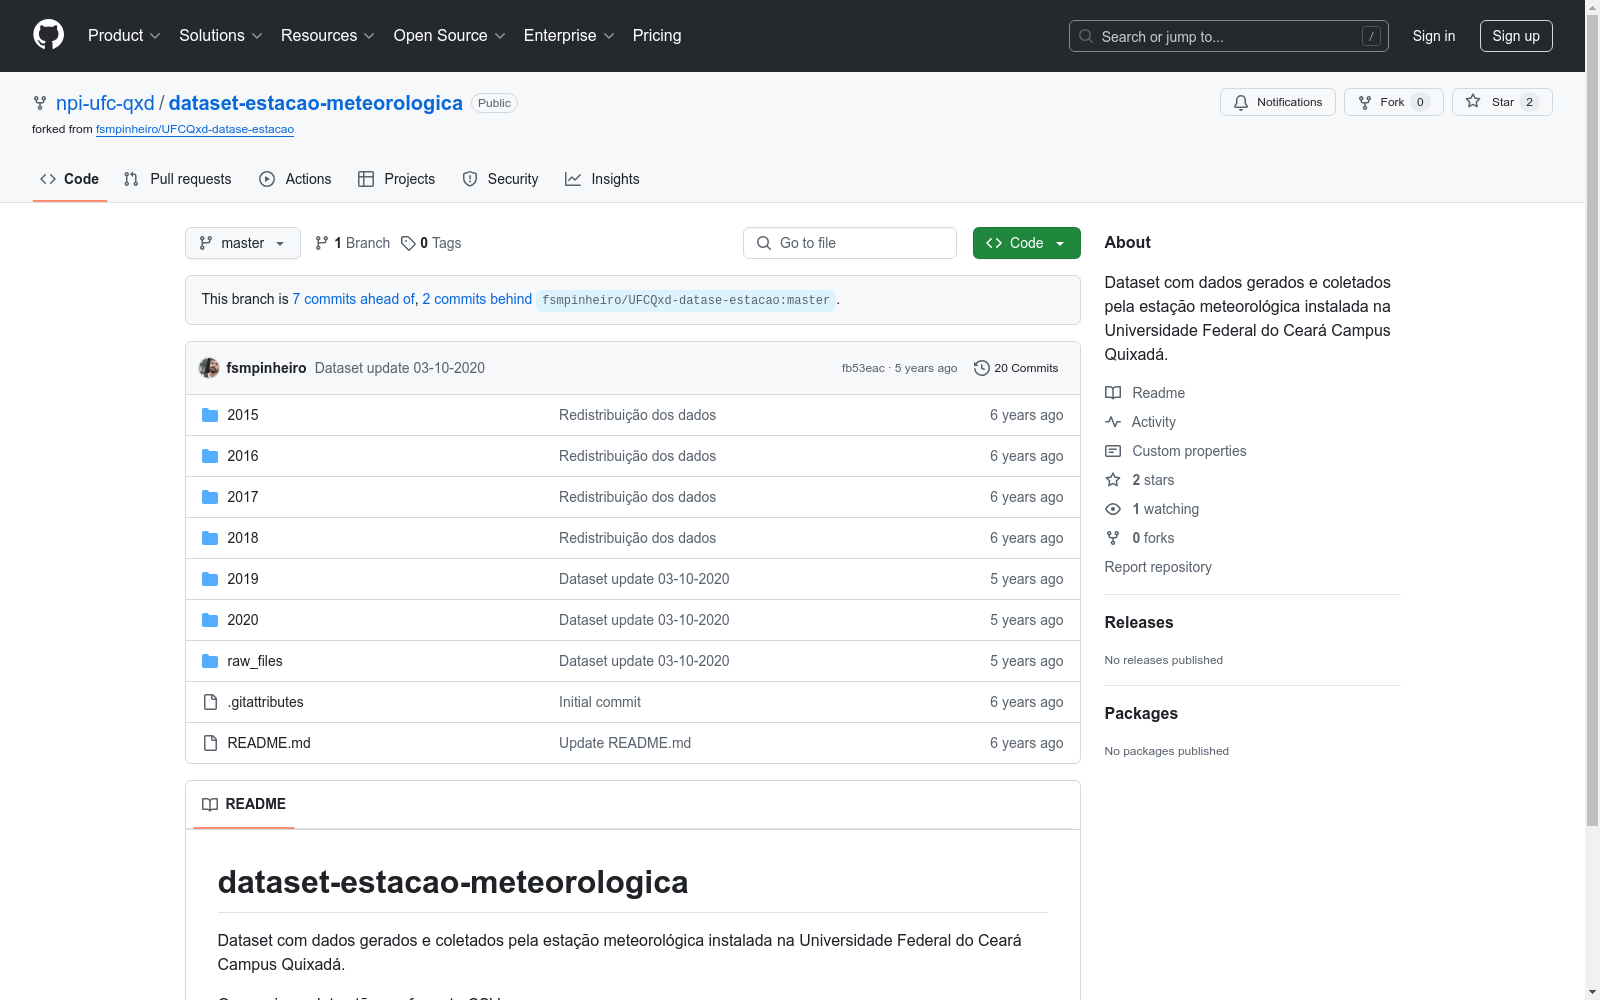
Task: Open the 2018 folder icon
Action: click(x=210, y=538)
